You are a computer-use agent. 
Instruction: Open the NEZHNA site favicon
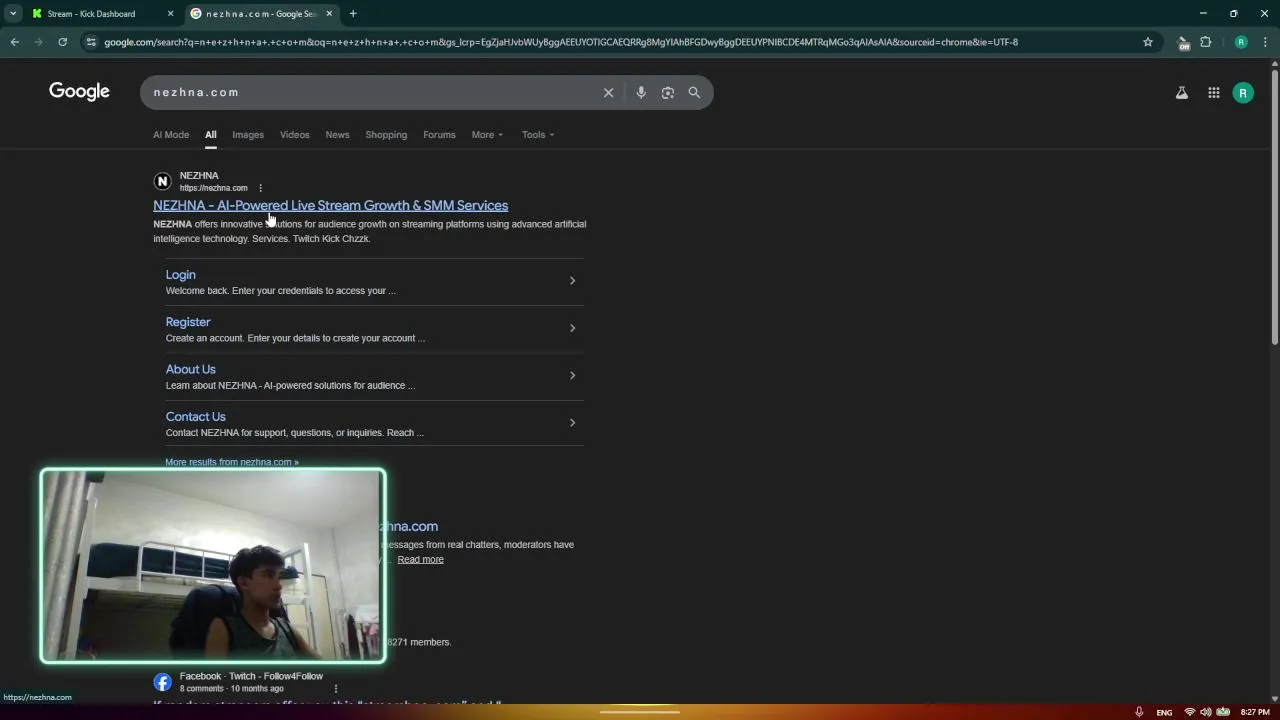pos(162,181)
